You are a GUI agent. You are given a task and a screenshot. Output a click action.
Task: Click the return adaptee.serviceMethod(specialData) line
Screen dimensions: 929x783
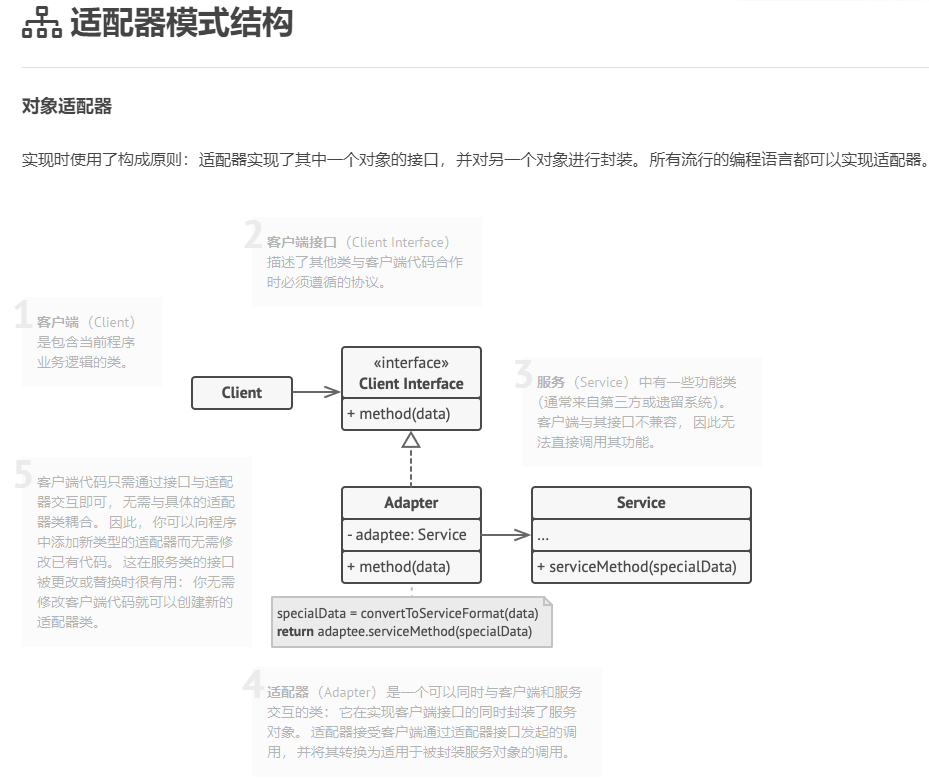click(x=404, y=631)
